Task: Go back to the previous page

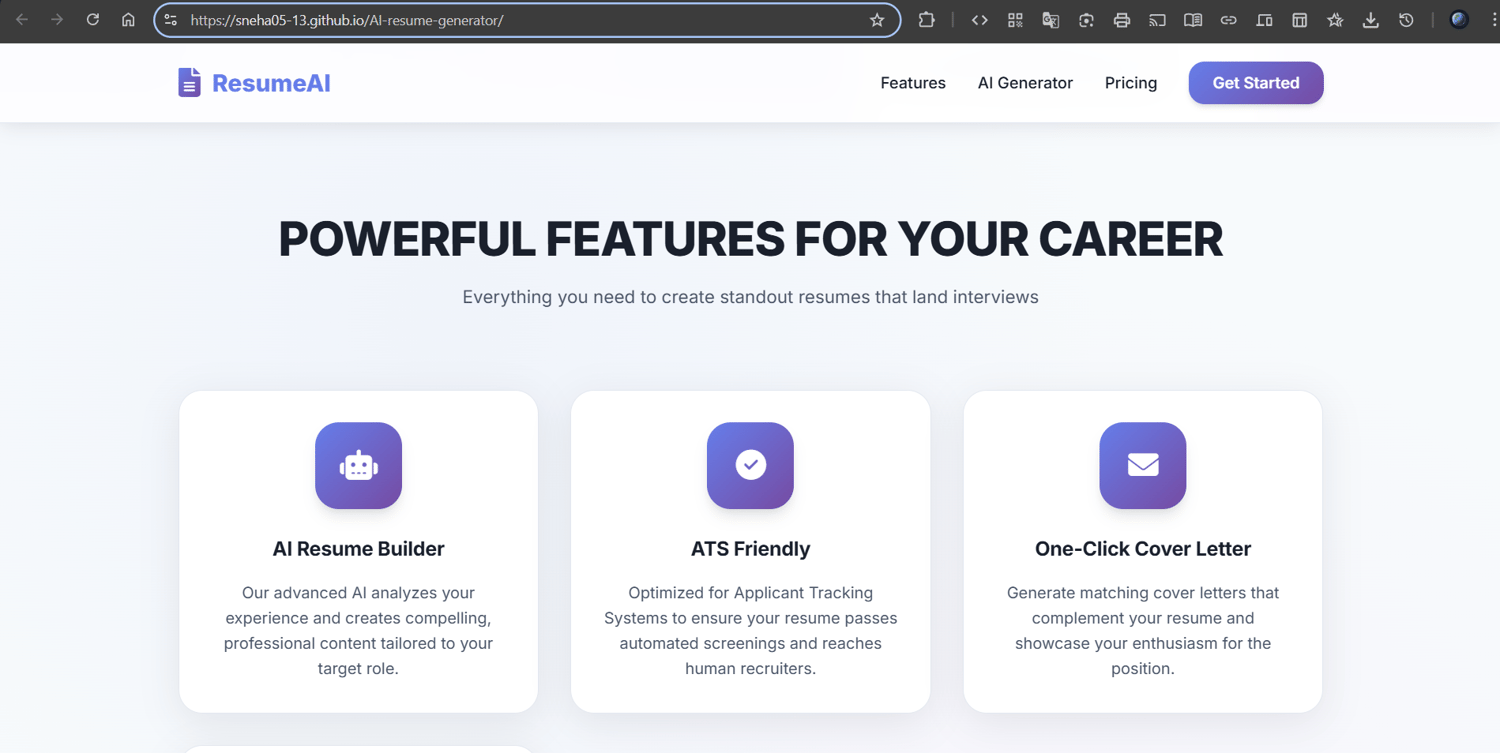Action: (22, 20)
